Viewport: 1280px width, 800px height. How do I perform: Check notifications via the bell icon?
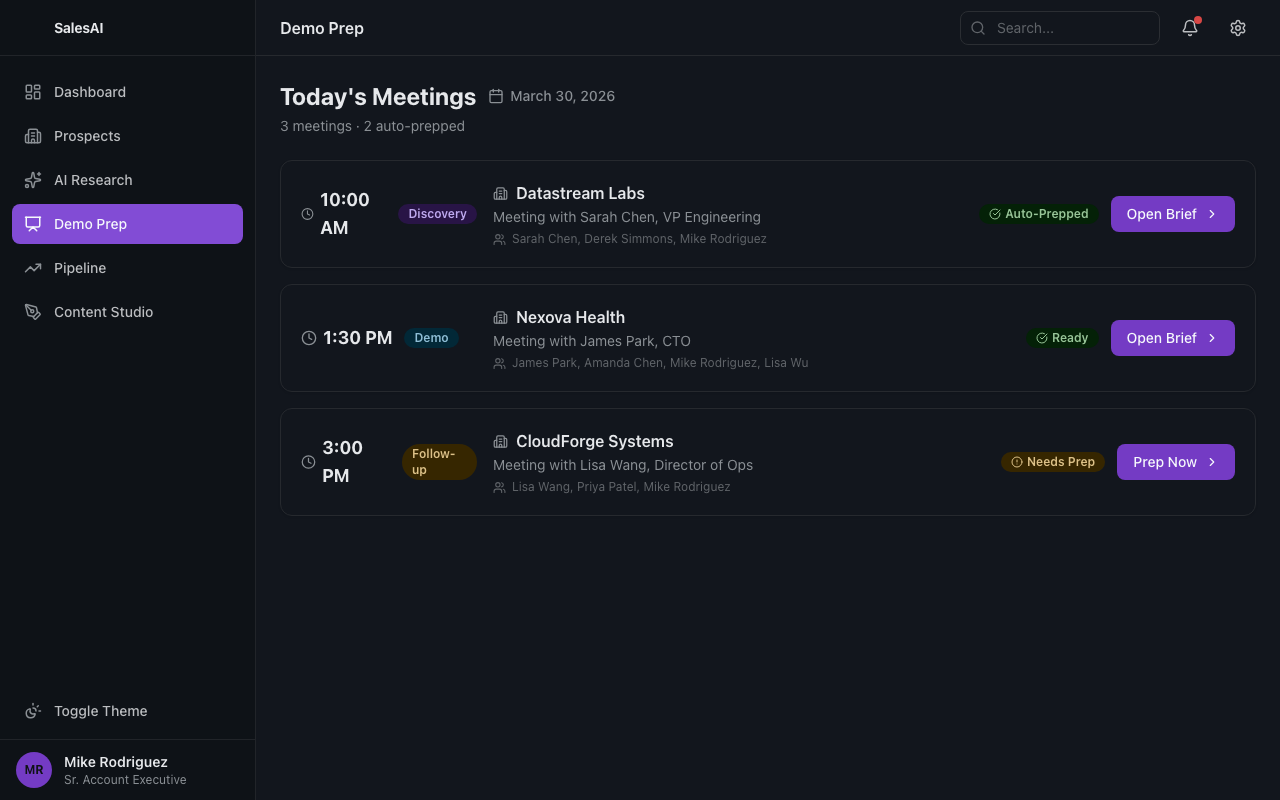(x=1189, y=28)
